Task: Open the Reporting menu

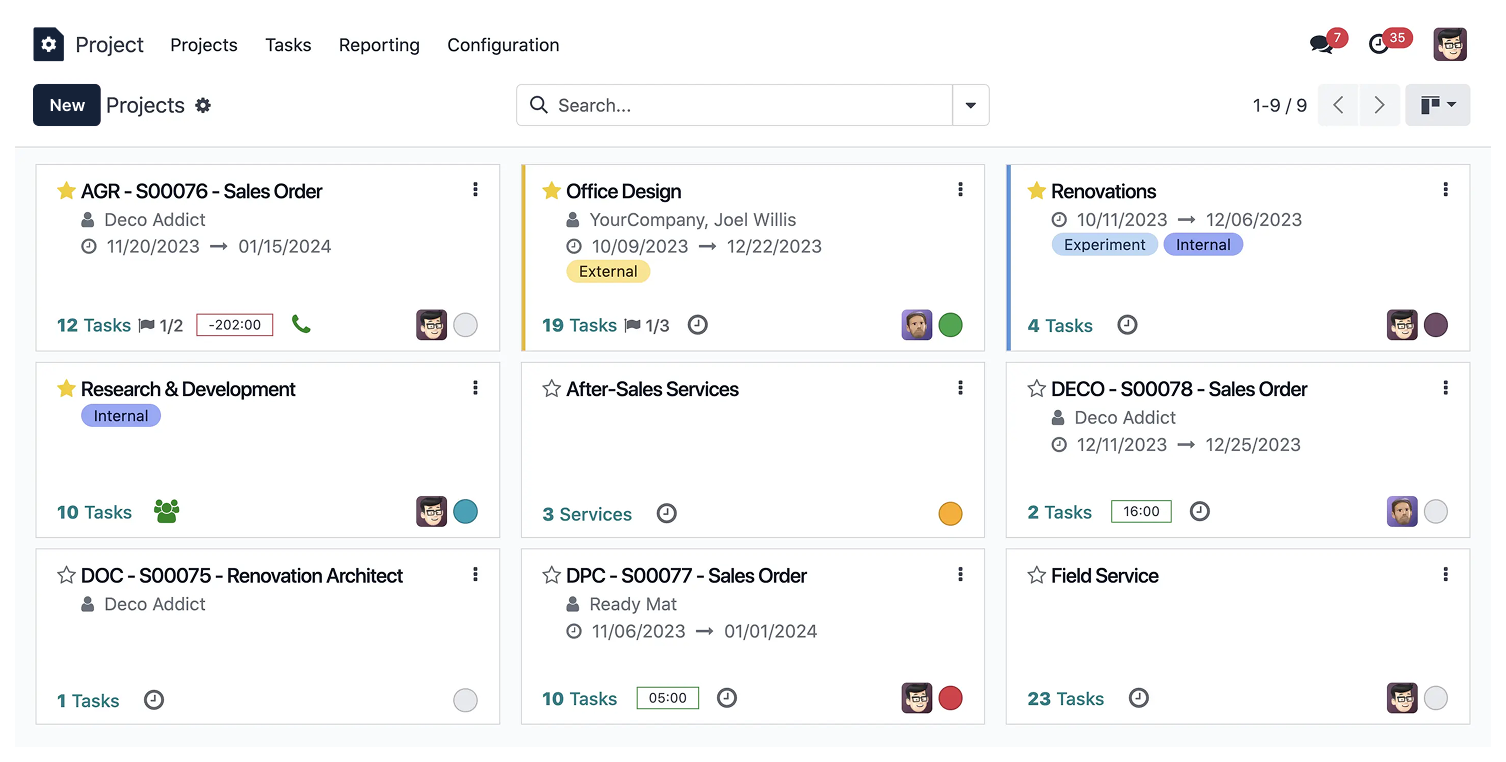Action: click(x=379, y=45)
